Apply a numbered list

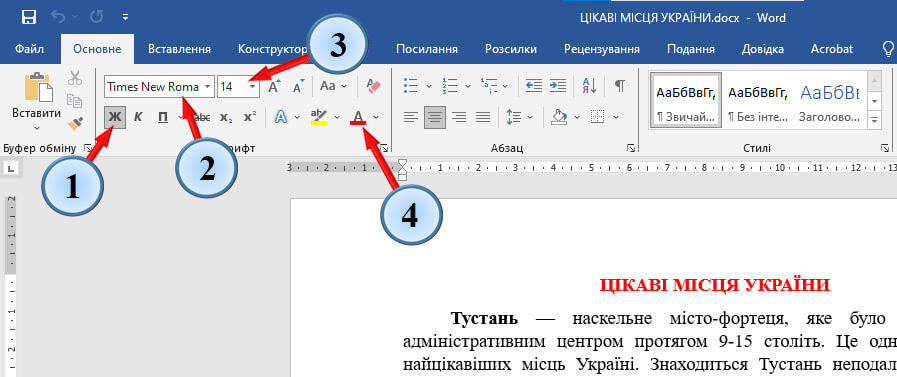[449, 86]
